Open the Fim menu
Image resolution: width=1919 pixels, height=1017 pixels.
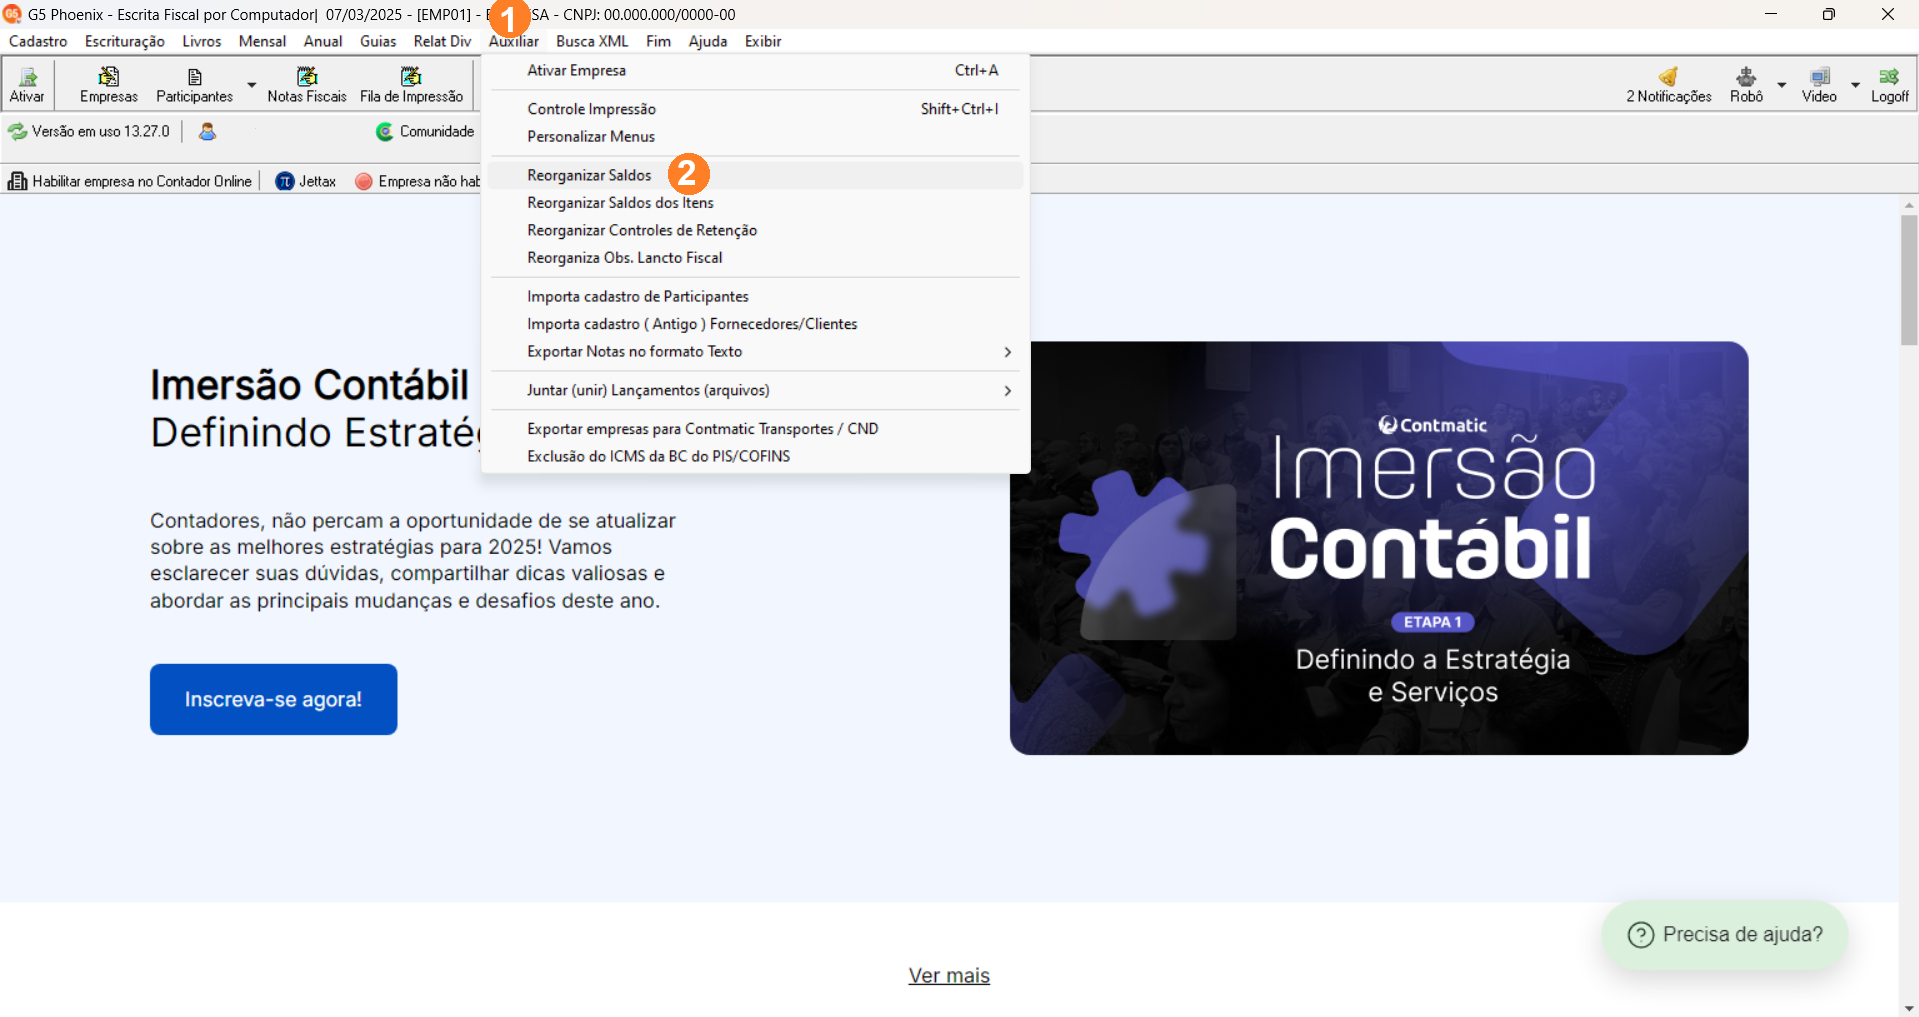click(658, 41)
